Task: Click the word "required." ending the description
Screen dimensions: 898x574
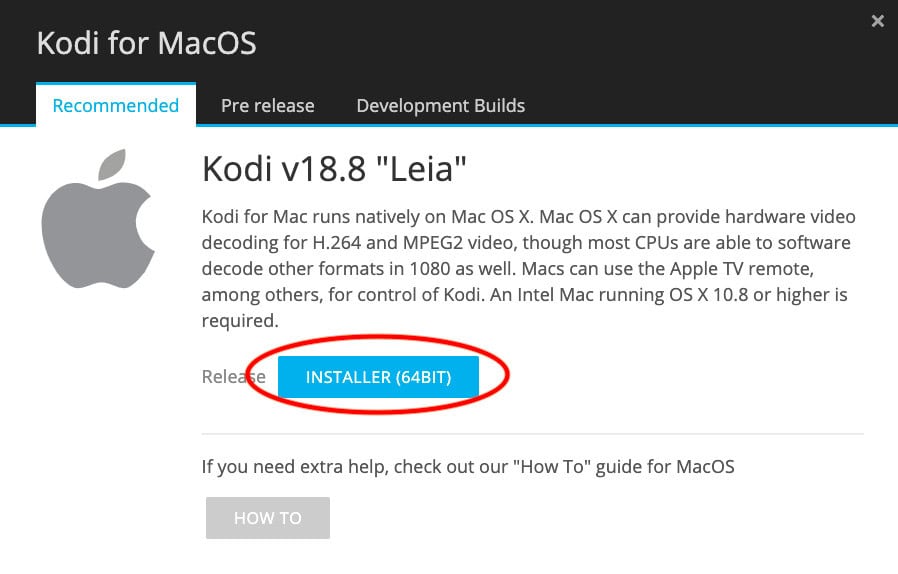Action: pos(240,321)
